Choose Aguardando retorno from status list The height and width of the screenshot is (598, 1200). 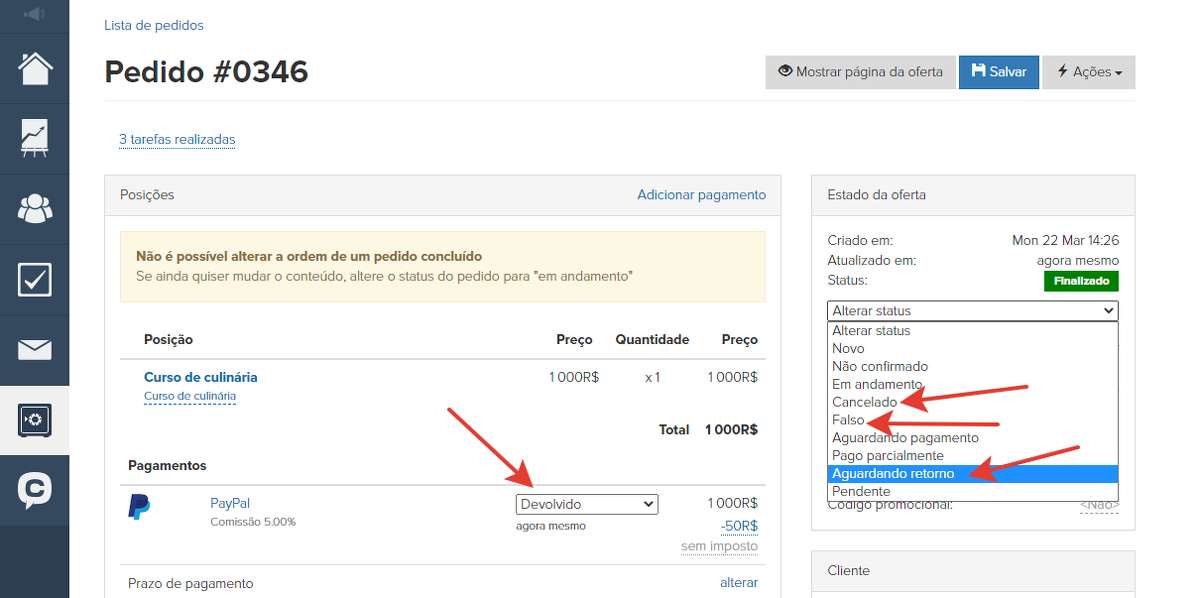893,474
